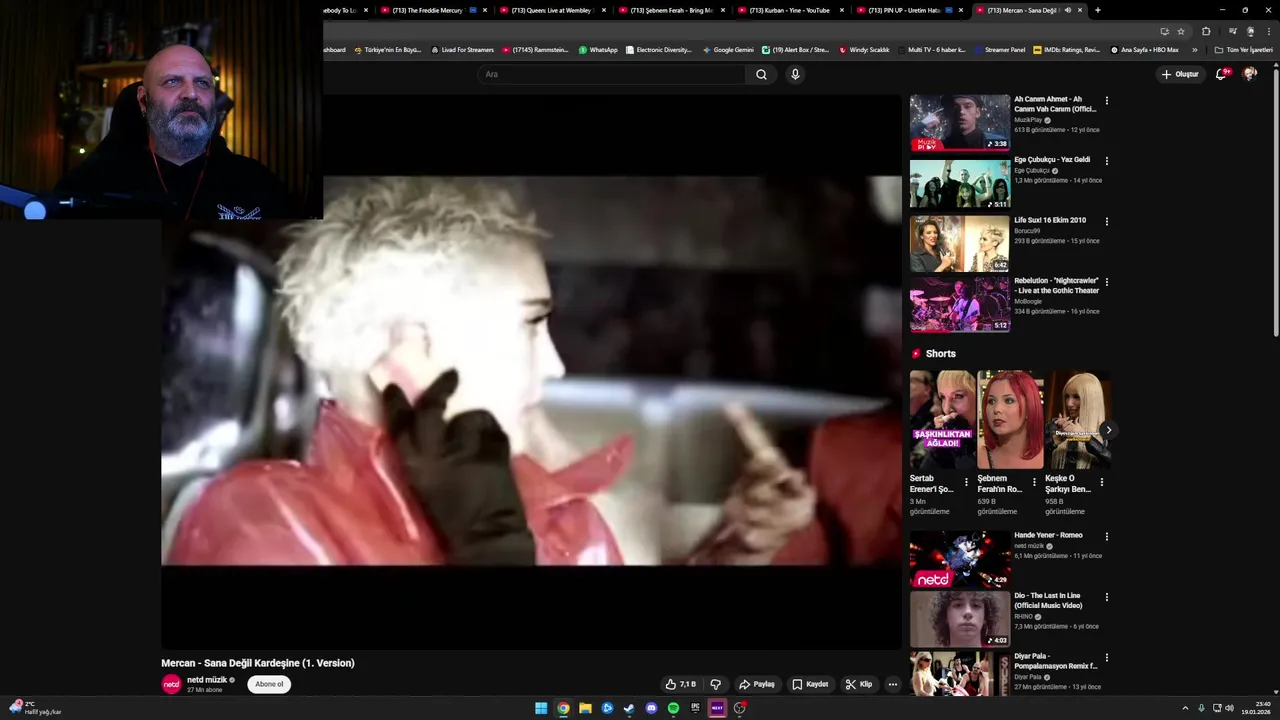Open the Streamer Panel bookmark
Viewport: 1280px width, 720px height.
click(x=999, y=50)
